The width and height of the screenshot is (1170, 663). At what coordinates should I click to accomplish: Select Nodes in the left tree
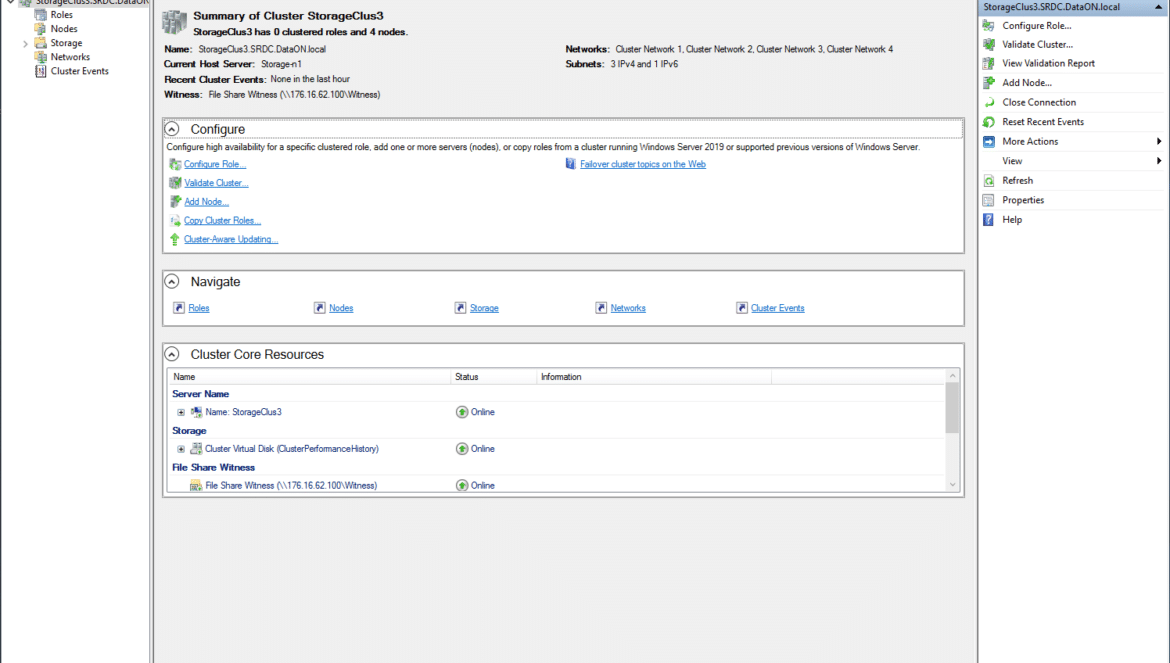[64, 29]
